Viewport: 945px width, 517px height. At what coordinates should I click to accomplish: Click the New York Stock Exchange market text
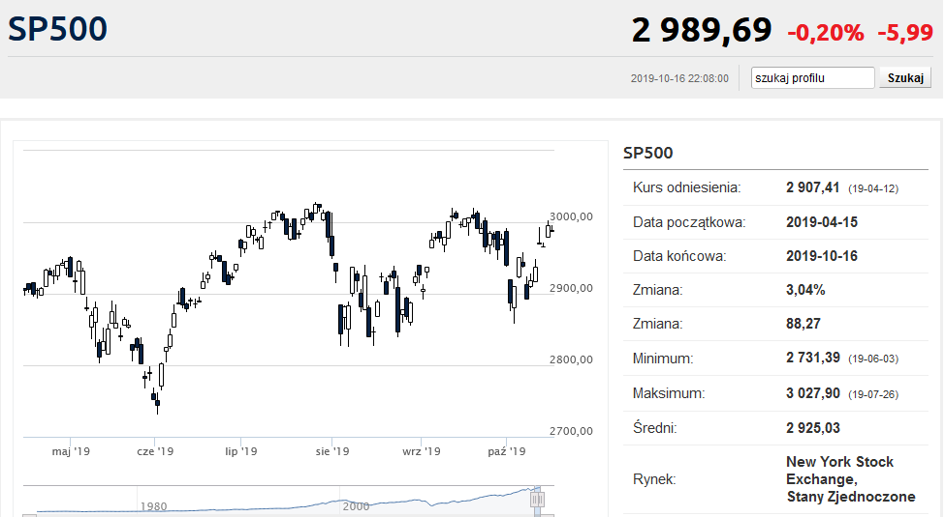pyautogui.click(x=840, y=479)
